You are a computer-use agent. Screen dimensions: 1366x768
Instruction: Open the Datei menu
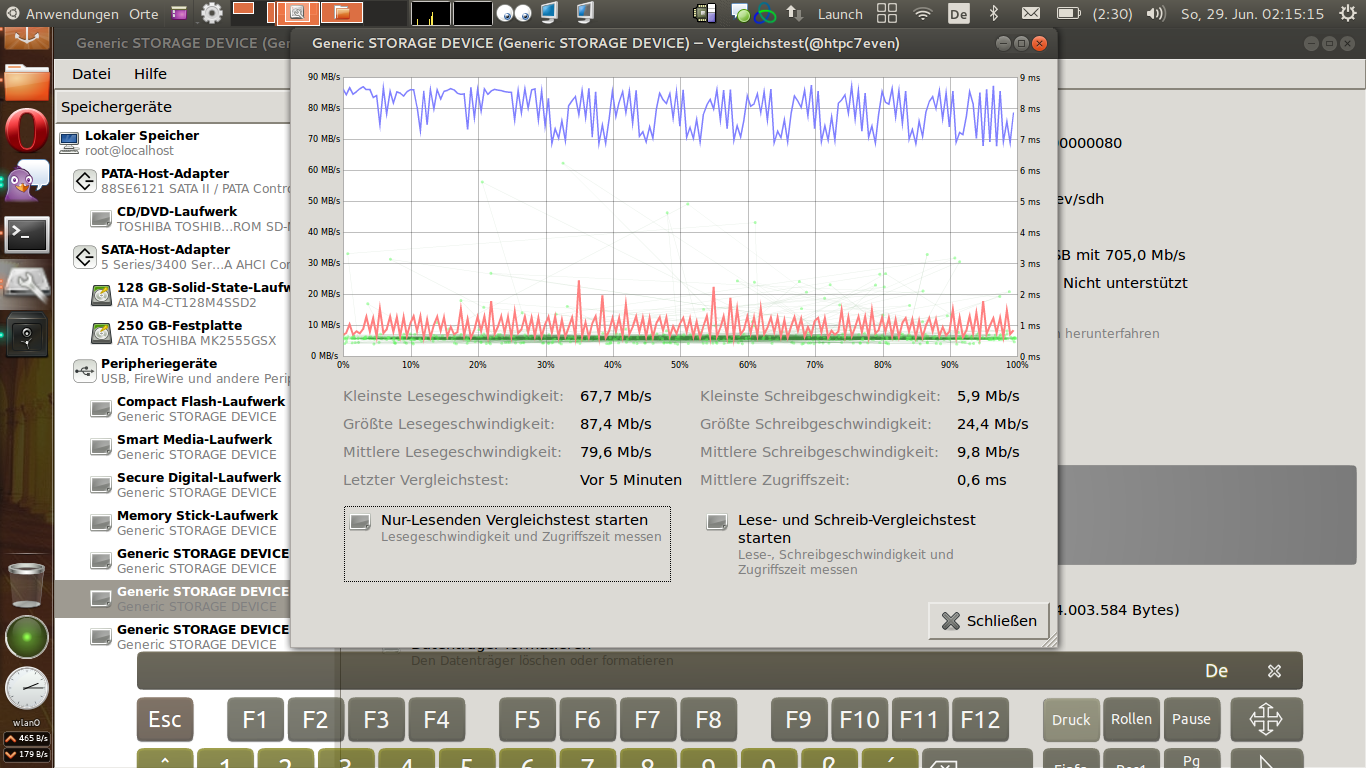[91, 74]
